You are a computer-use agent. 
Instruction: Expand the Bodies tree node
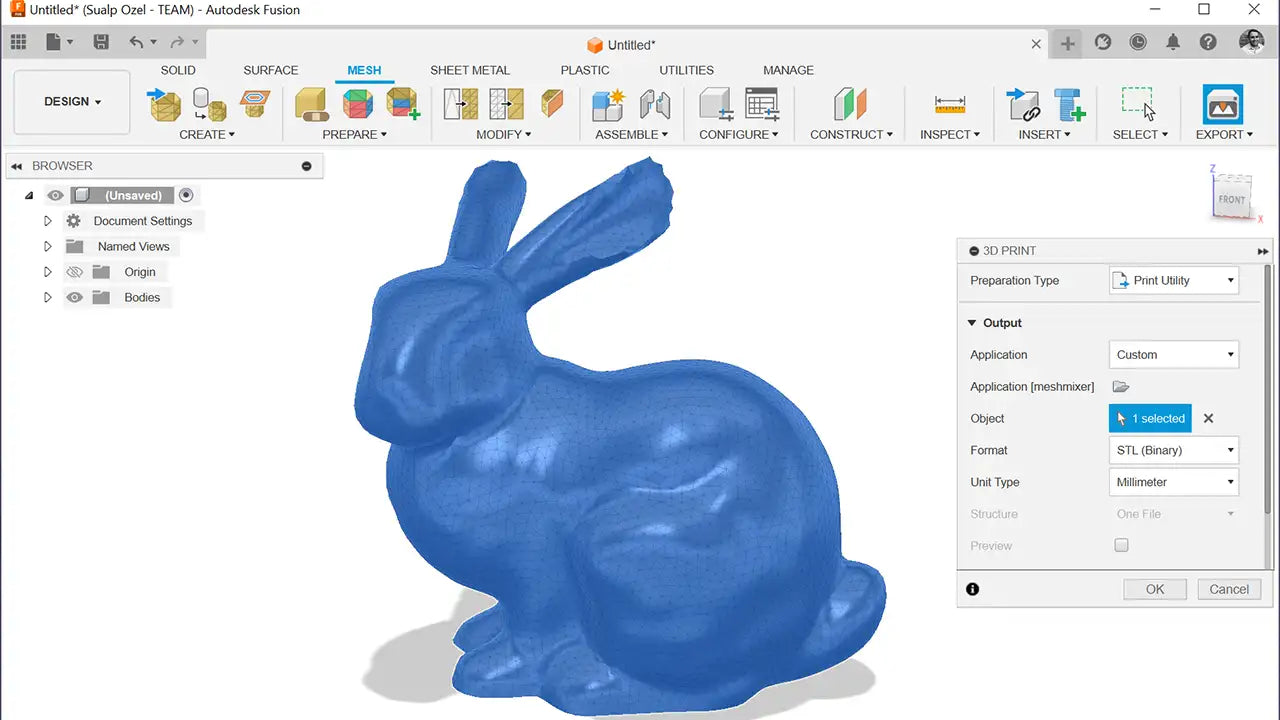coord(47,297)
